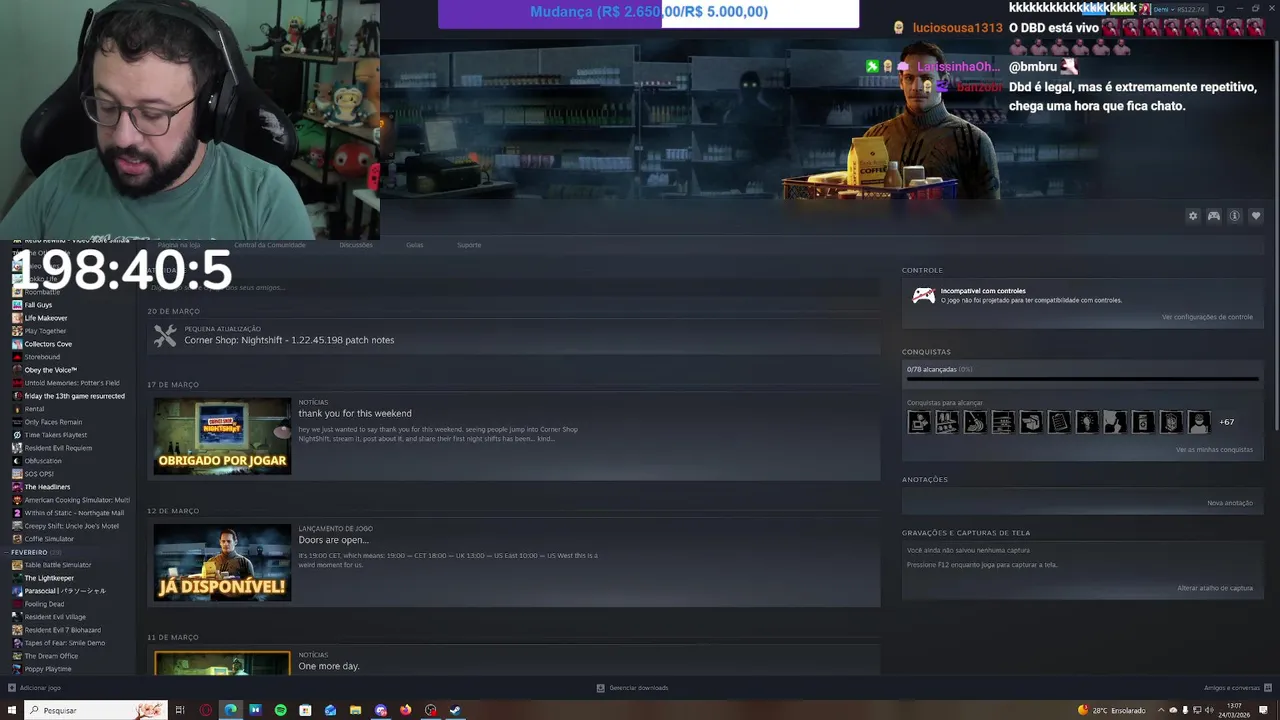Select Only Faces Remain in library
The height and width of the screenshot is (720, 1280).
point(53,422)
